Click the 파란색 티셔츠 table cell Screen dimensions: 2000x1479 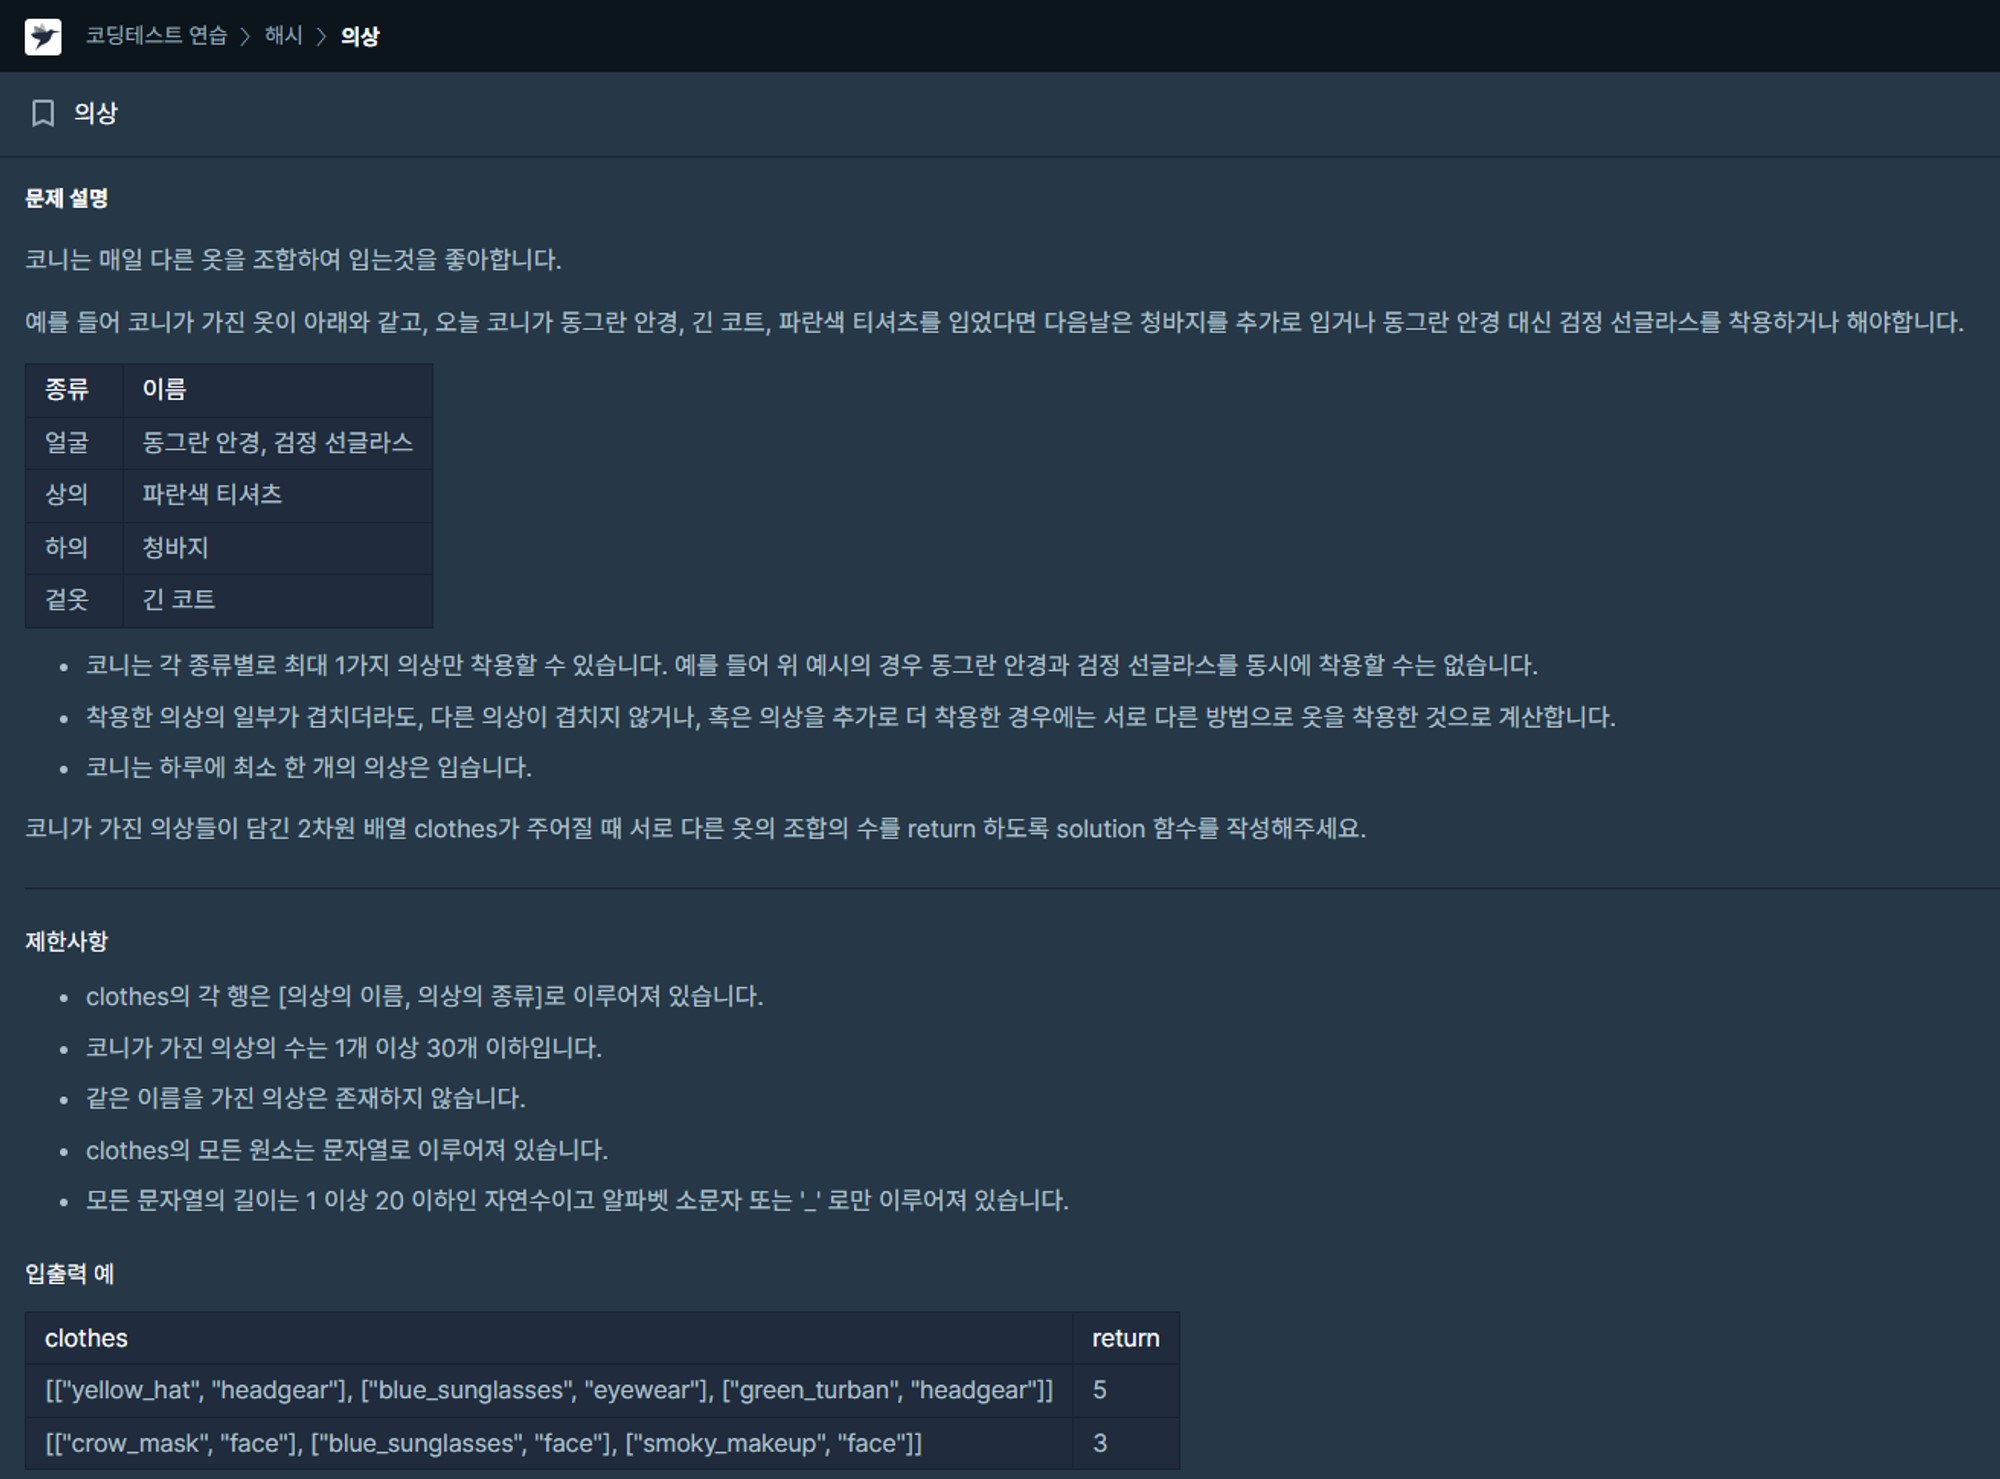(x=278, y=495)
